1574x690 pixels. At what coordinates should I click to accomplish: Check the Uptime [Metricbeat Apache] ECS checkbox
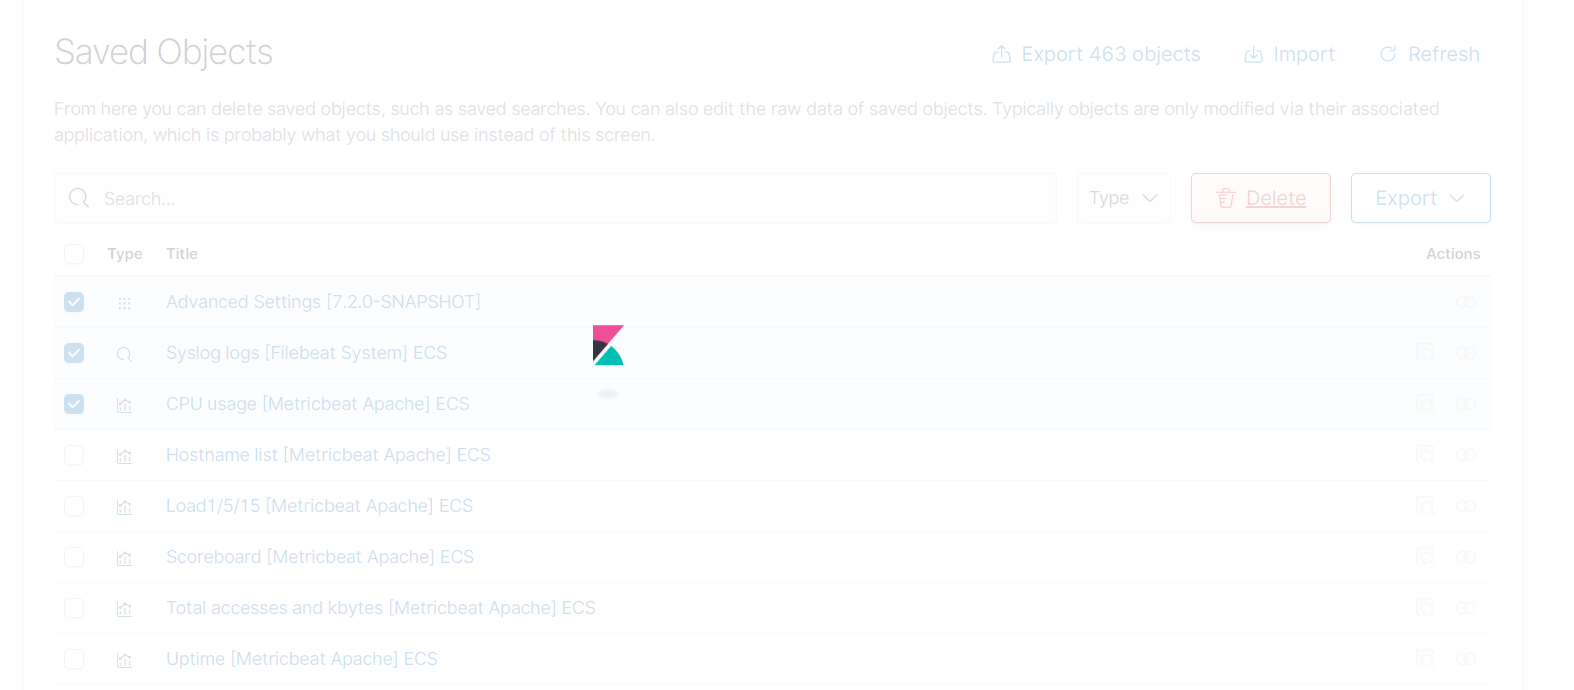74,659
